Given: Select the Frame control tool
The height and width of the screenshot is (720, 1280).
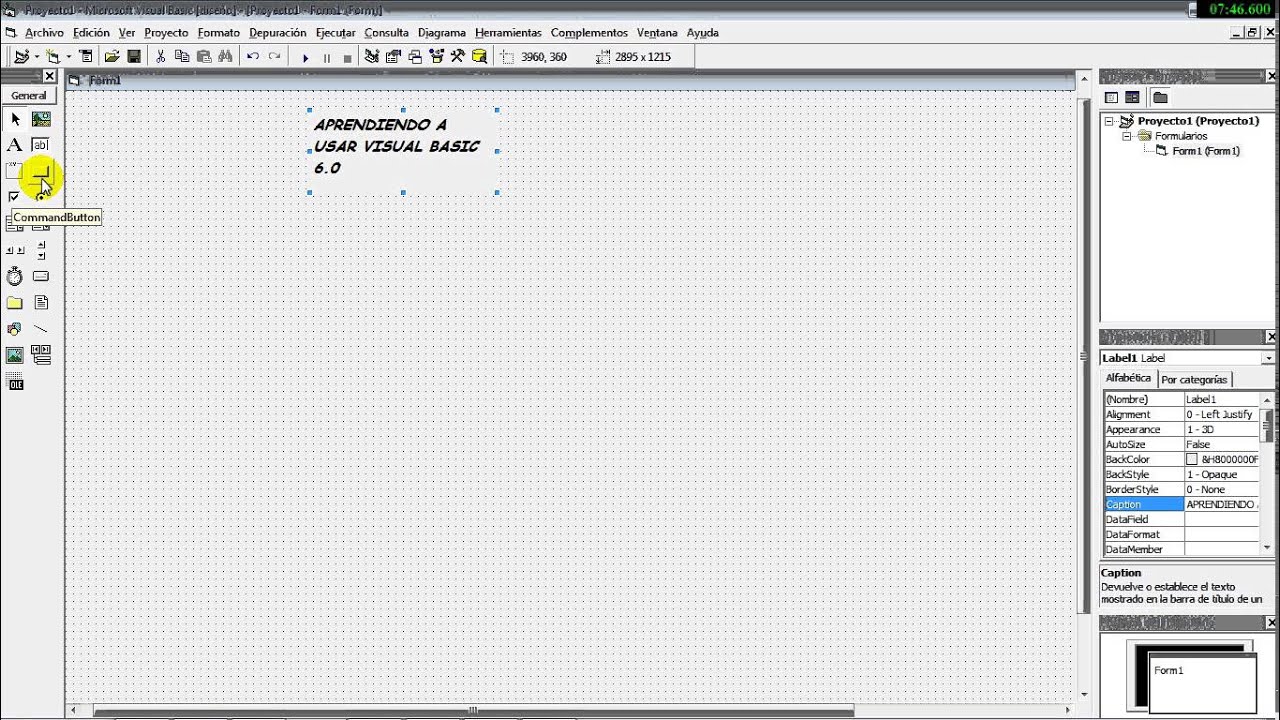Looking at the screenshot, I should click(x=15, y=172).
